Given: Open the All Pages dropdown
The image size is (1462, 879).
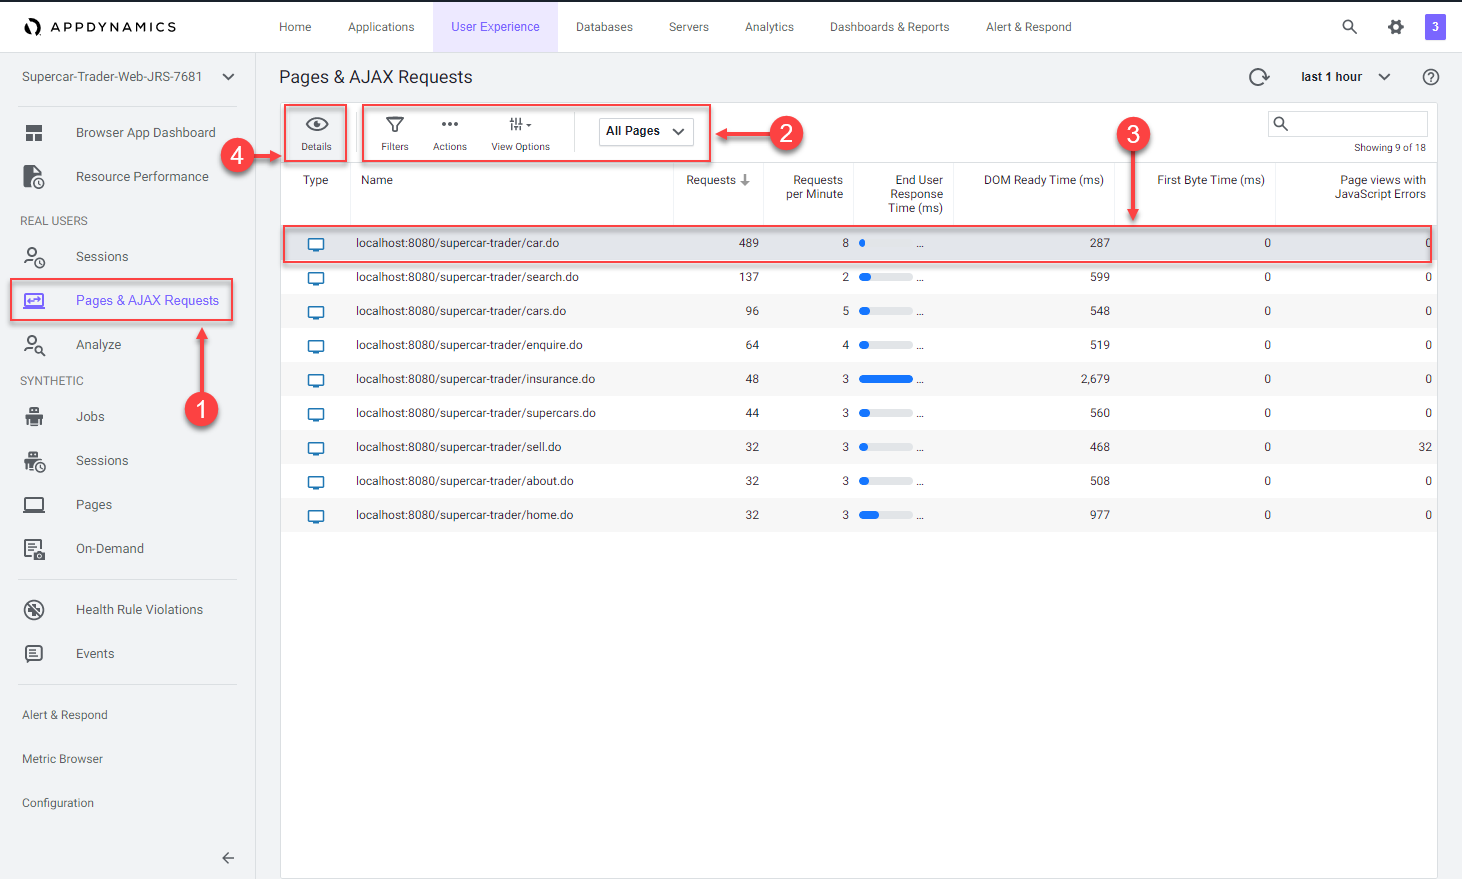Looking at the screenshot, I should 646,131.
